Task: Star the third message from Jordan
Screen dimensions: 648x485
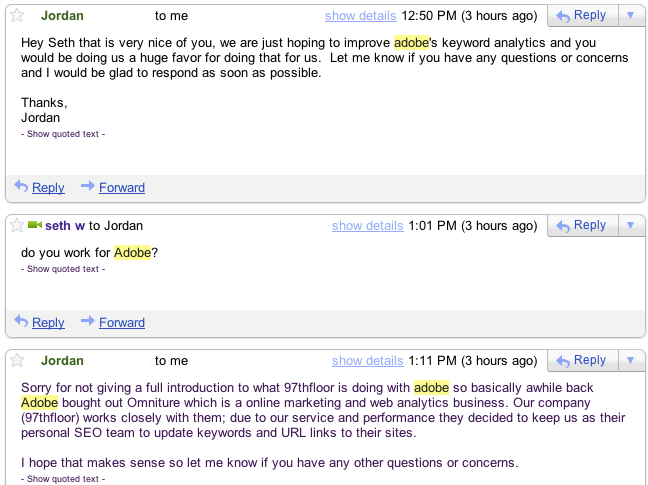Action: point(16,361)
